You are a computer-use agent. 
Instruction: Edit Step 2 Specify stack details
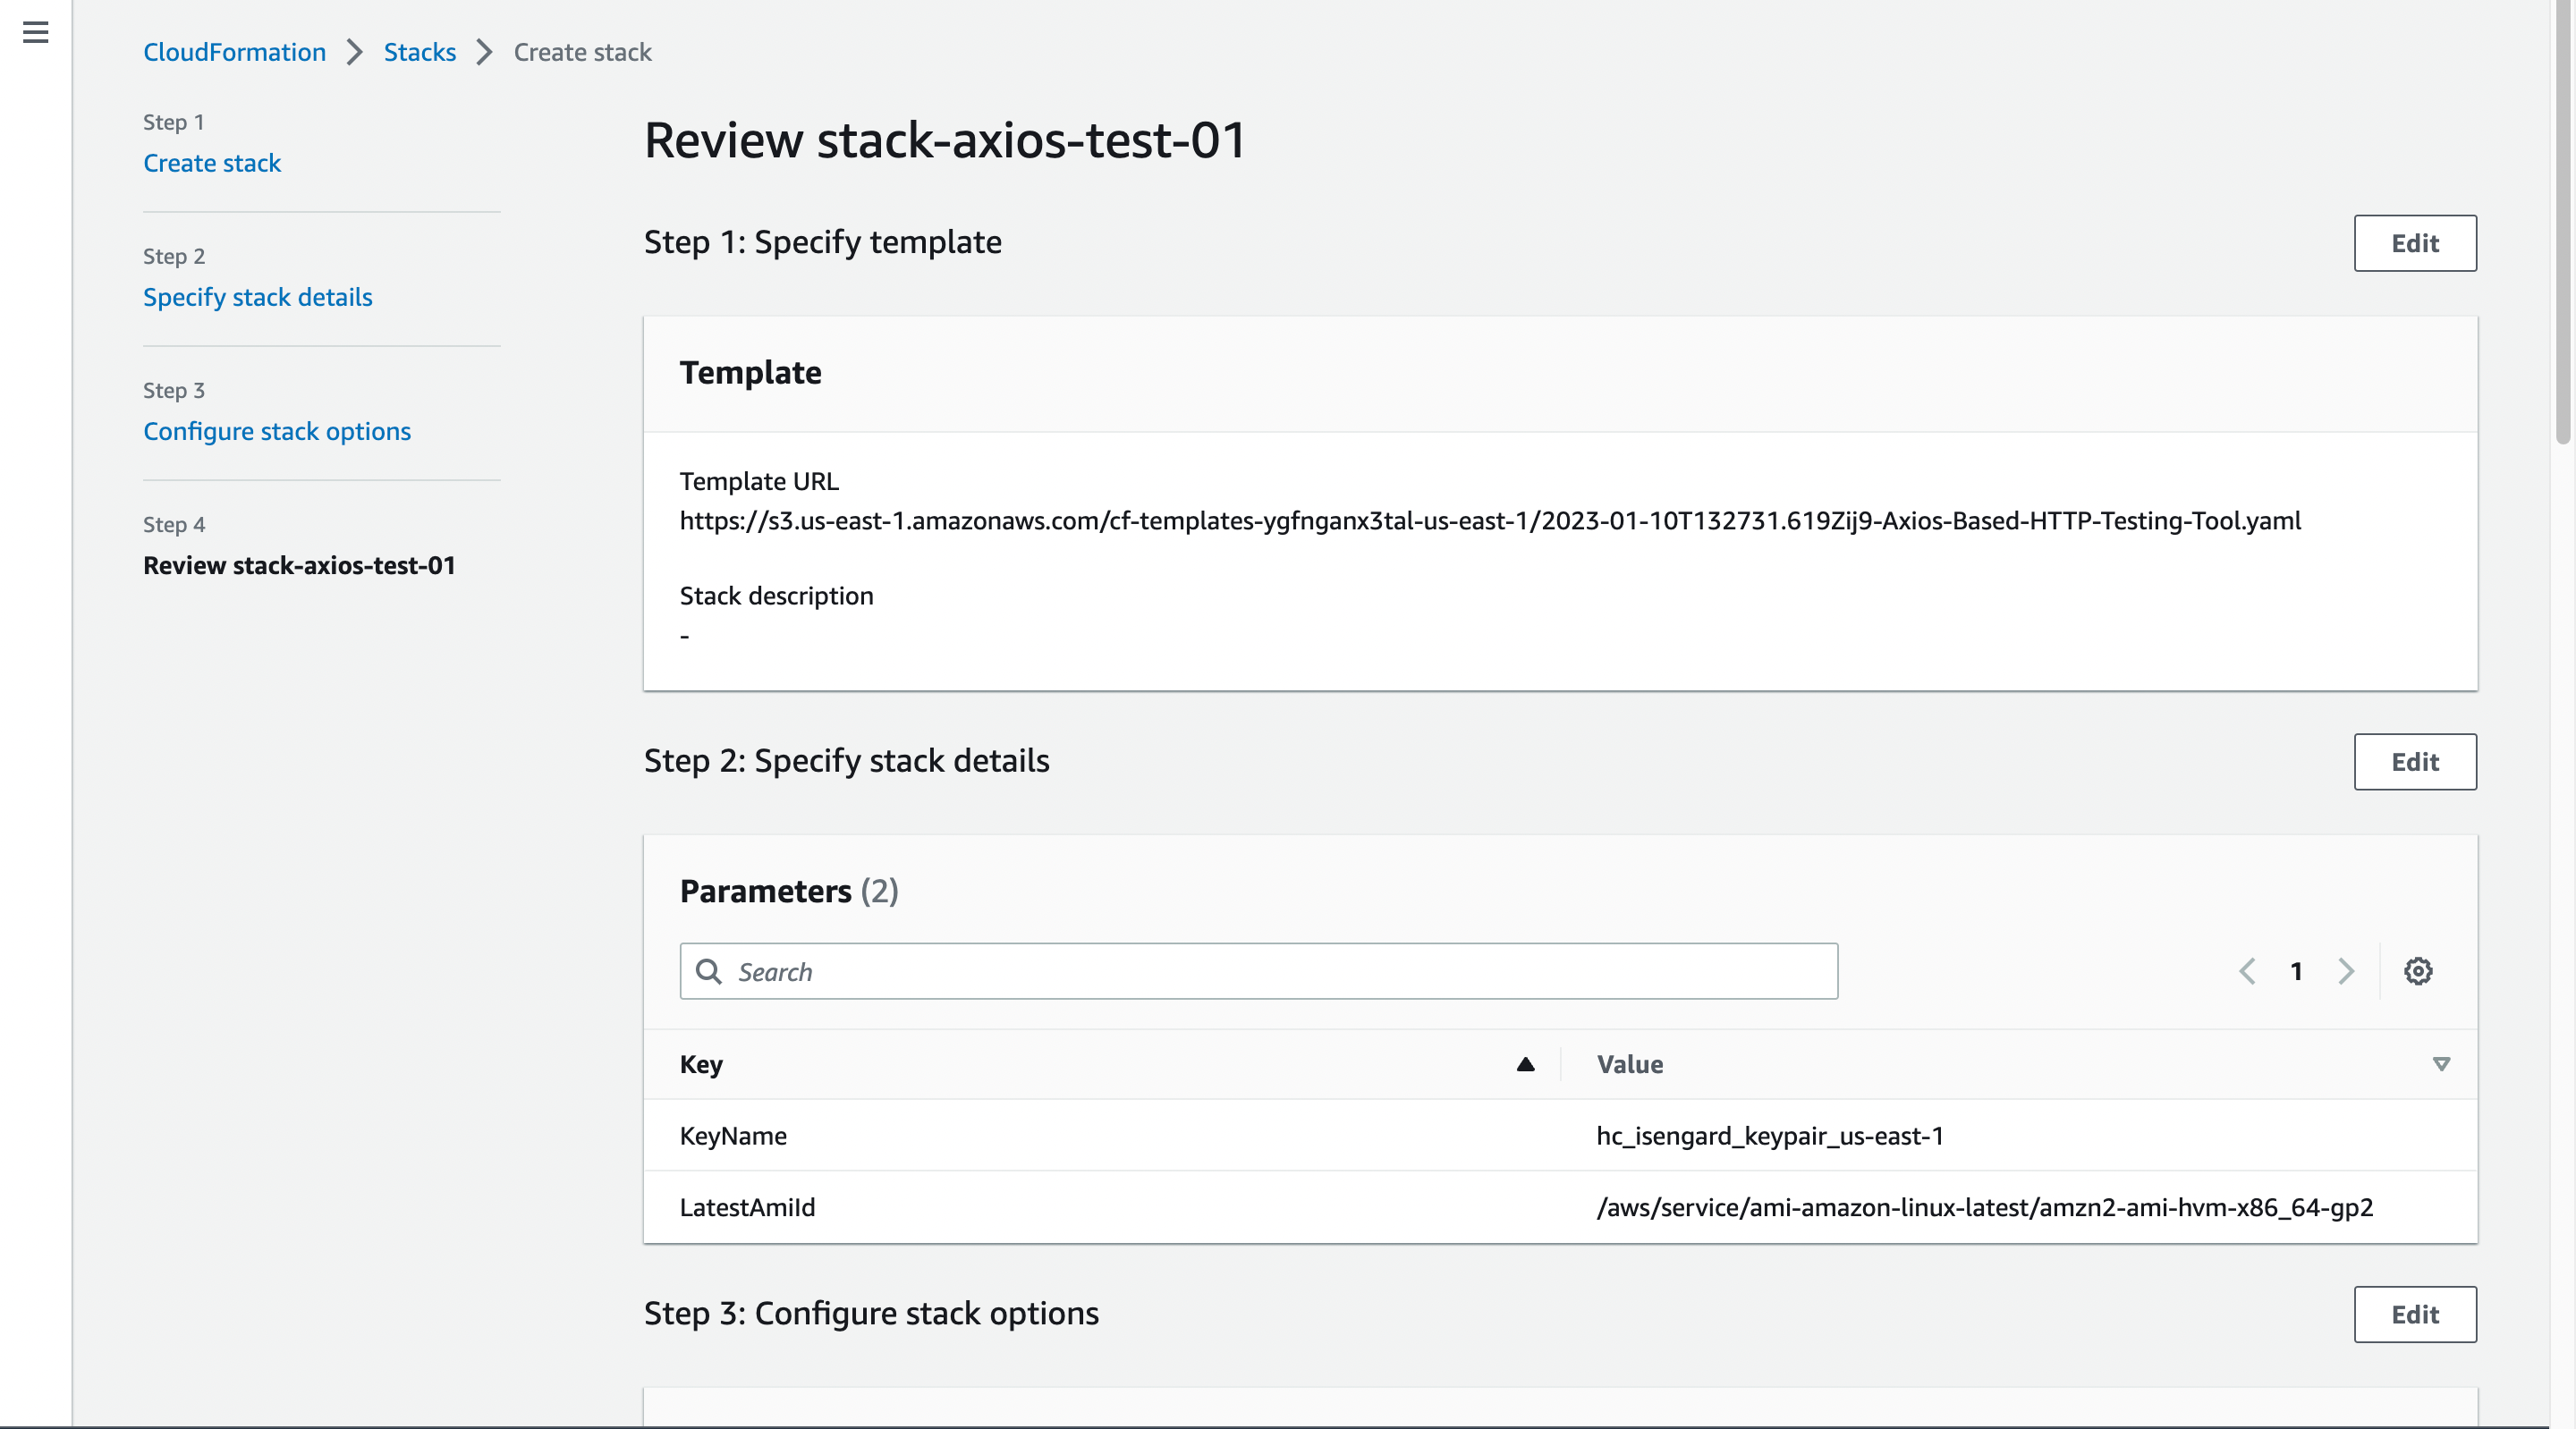(x=2415, y=762)
